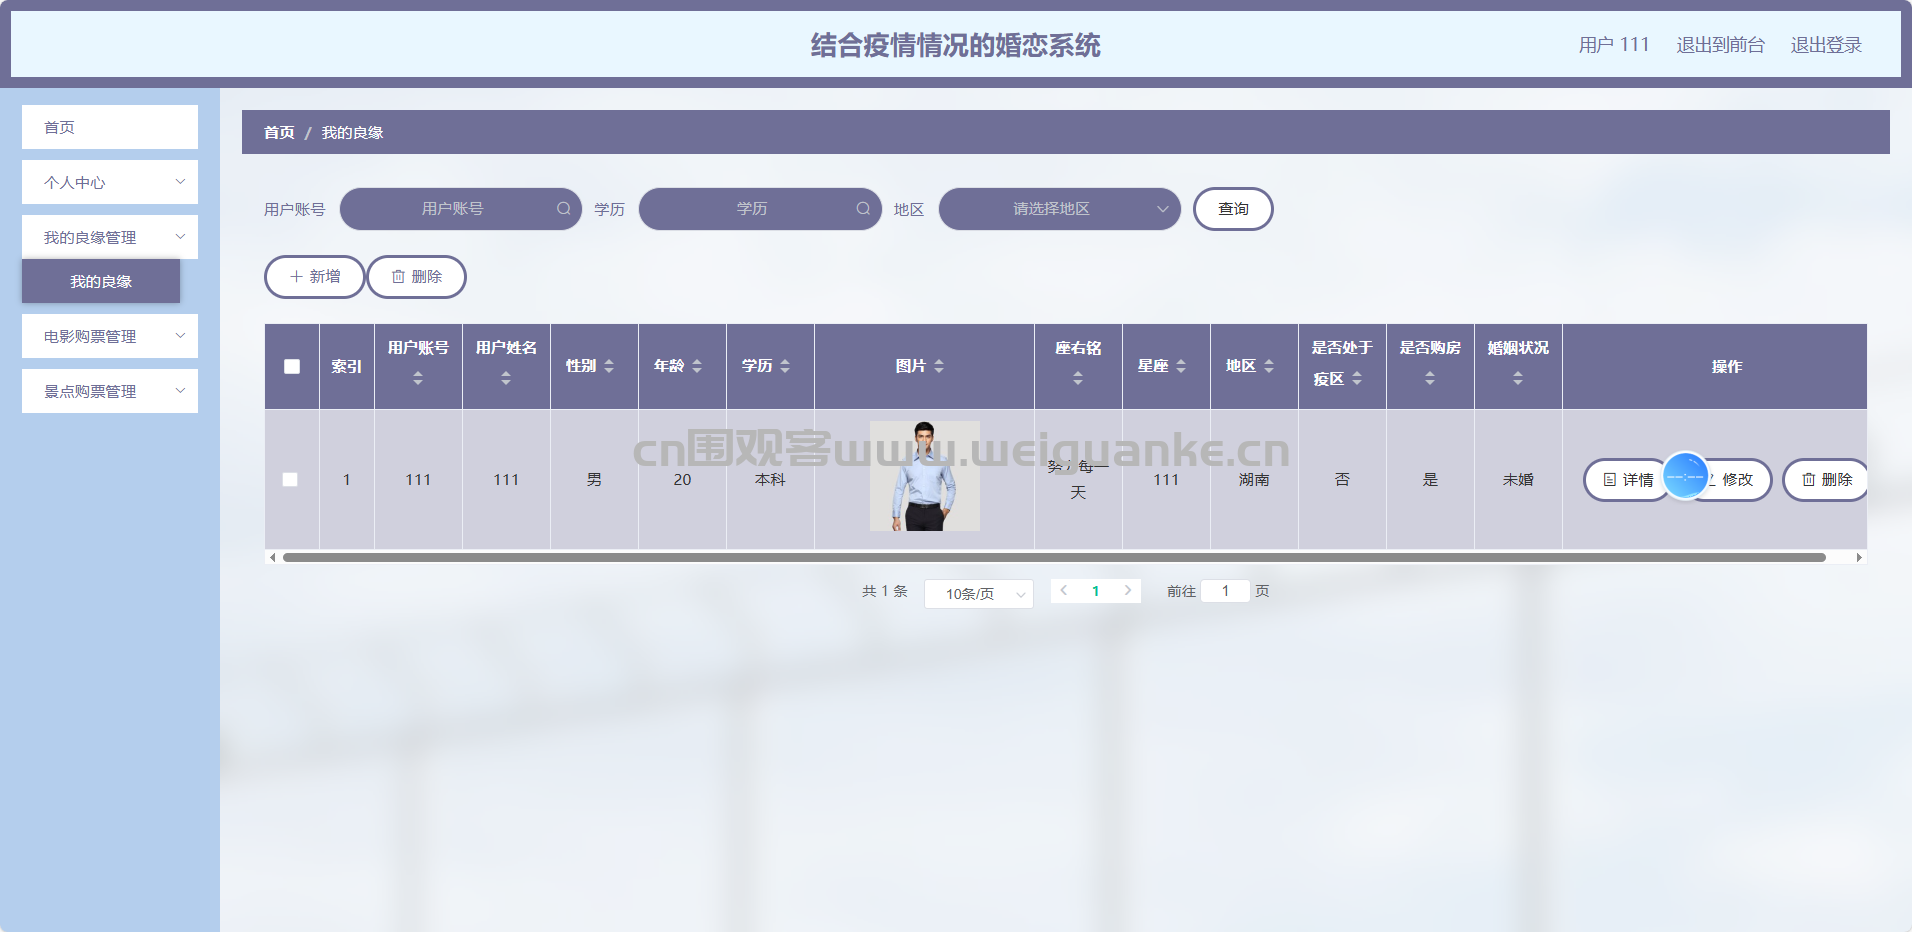The height and width of the screenshot is (932, 1912).
Task: Click the 查询 search button
Action: click(1232, 209)
